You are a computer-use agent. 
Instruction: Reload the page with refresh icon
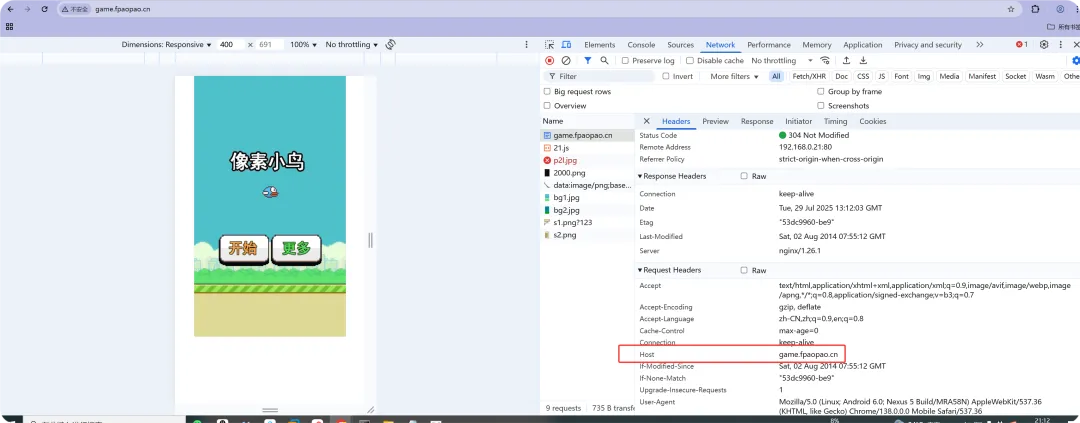coord(45,9)
